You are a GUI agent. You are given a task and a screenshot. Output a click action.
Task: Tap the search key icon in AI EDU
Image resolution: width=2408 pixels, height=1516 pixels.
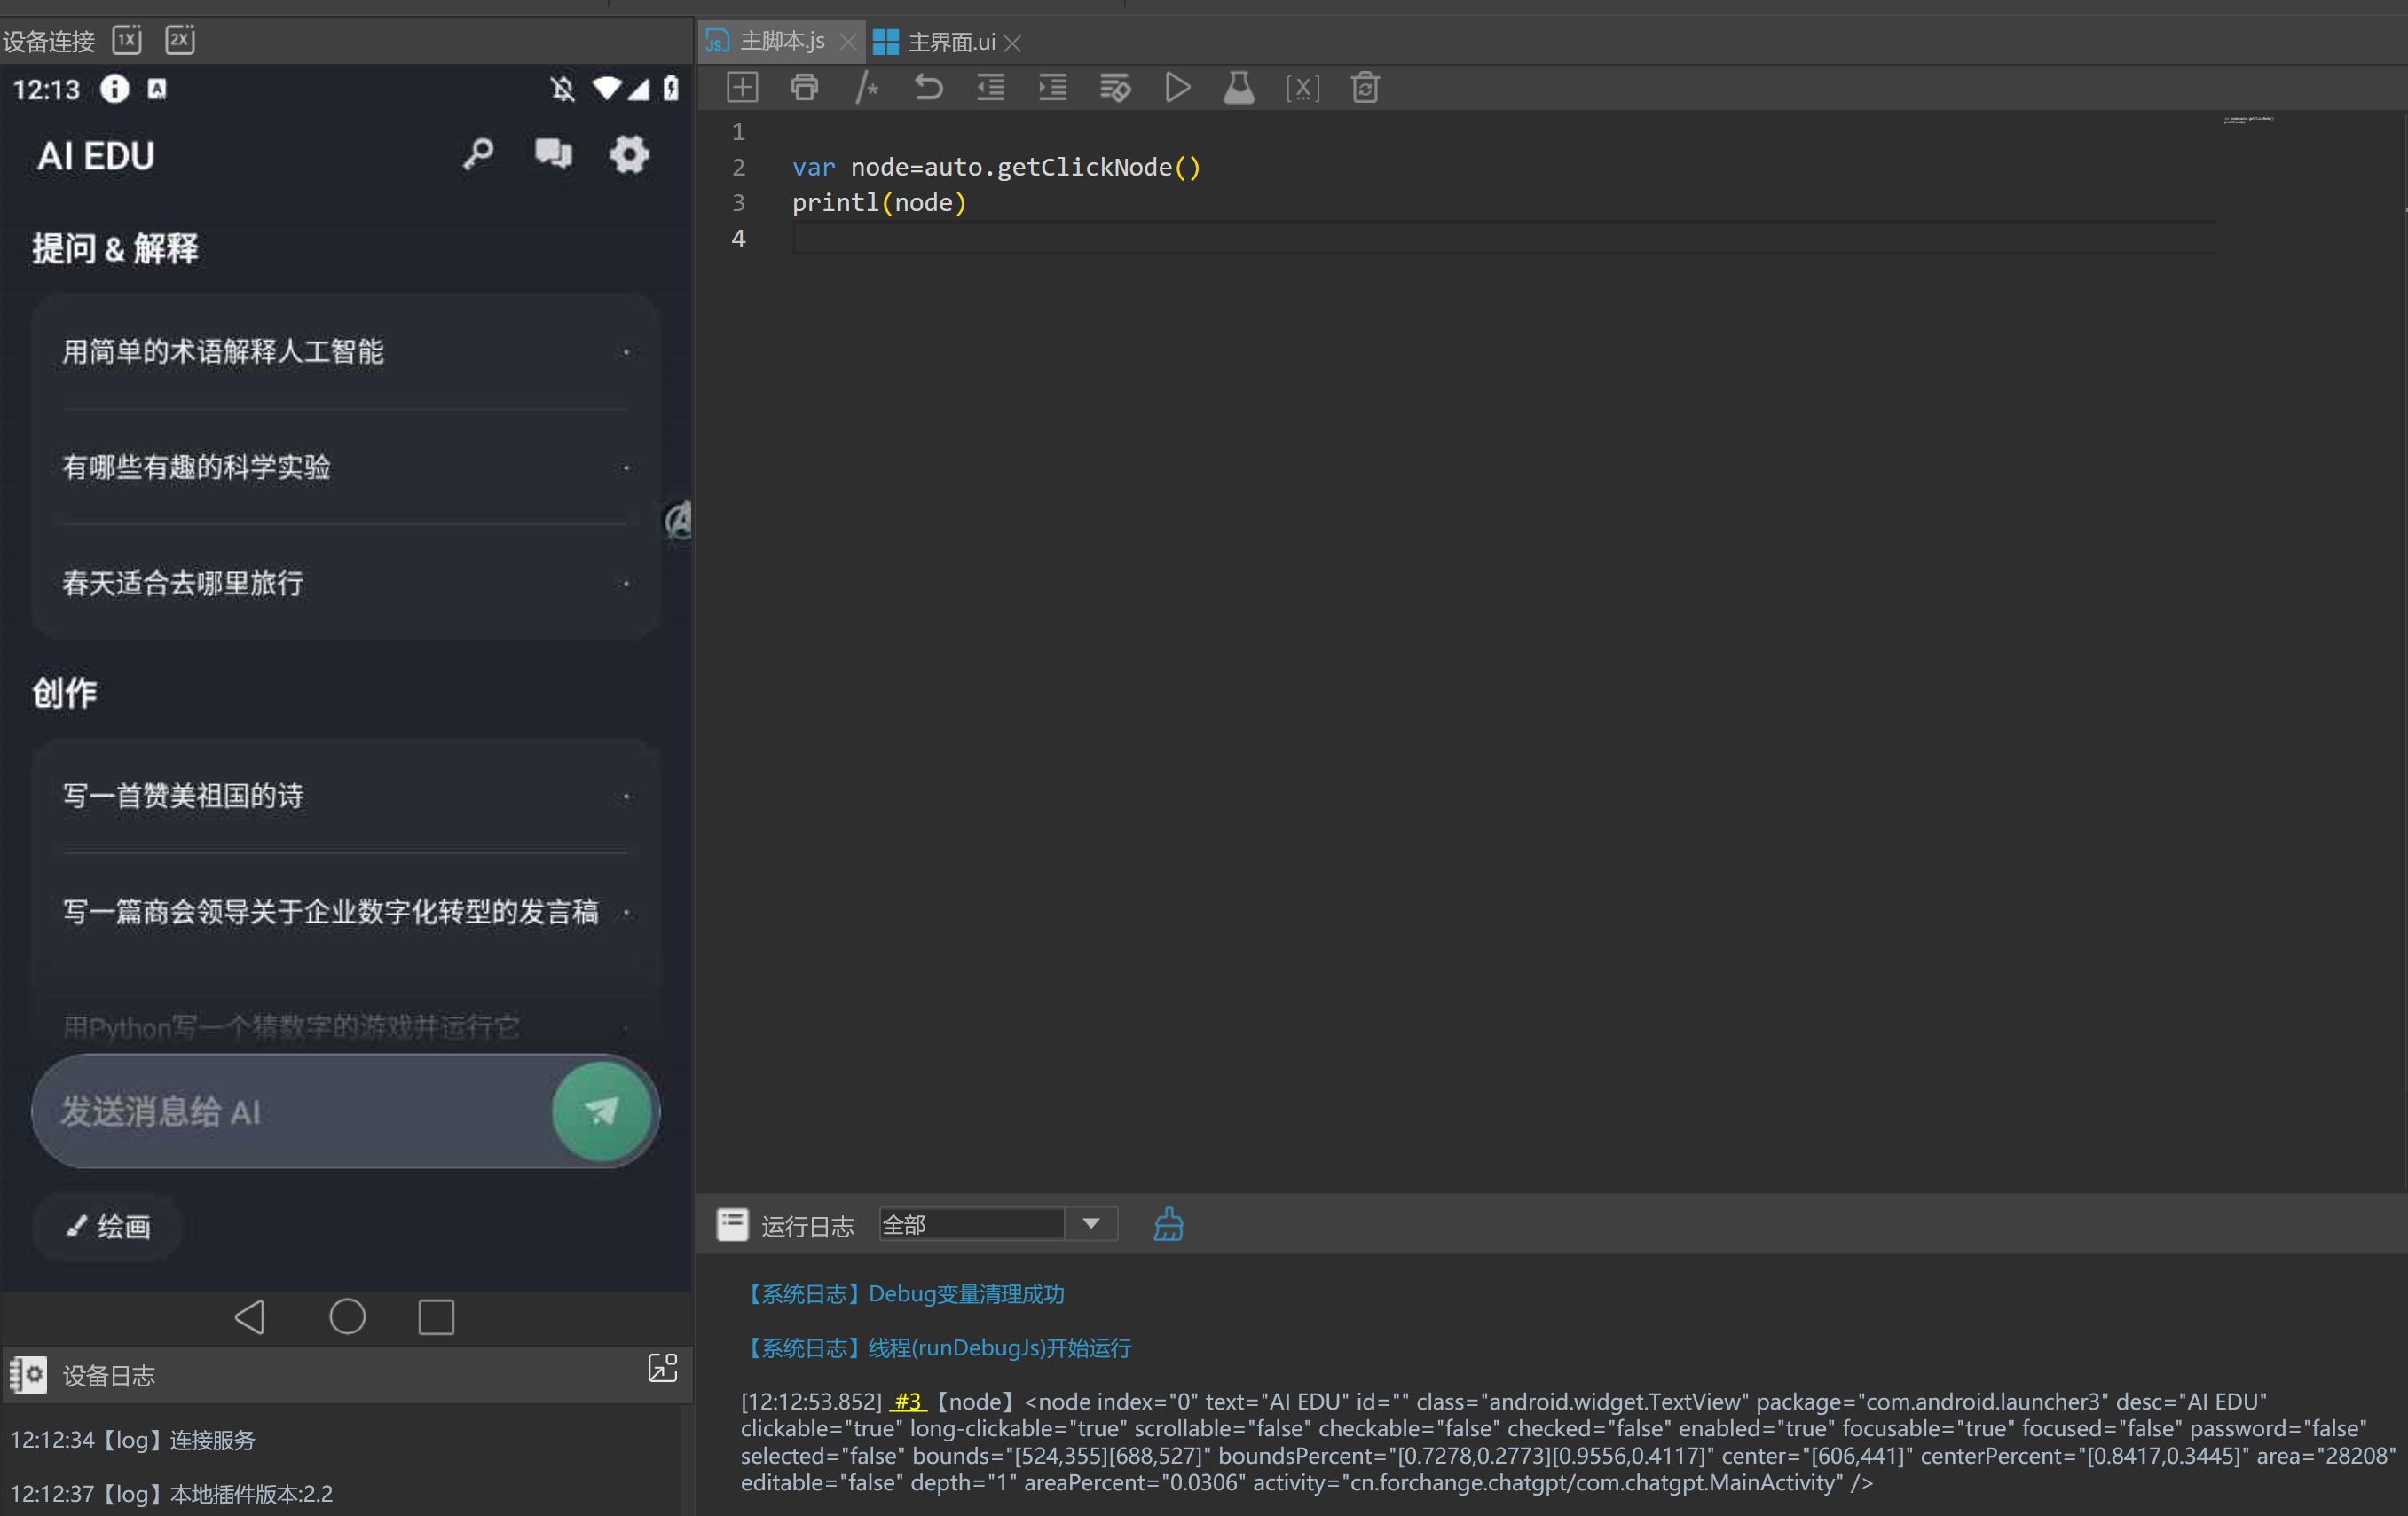click(478, 154)
